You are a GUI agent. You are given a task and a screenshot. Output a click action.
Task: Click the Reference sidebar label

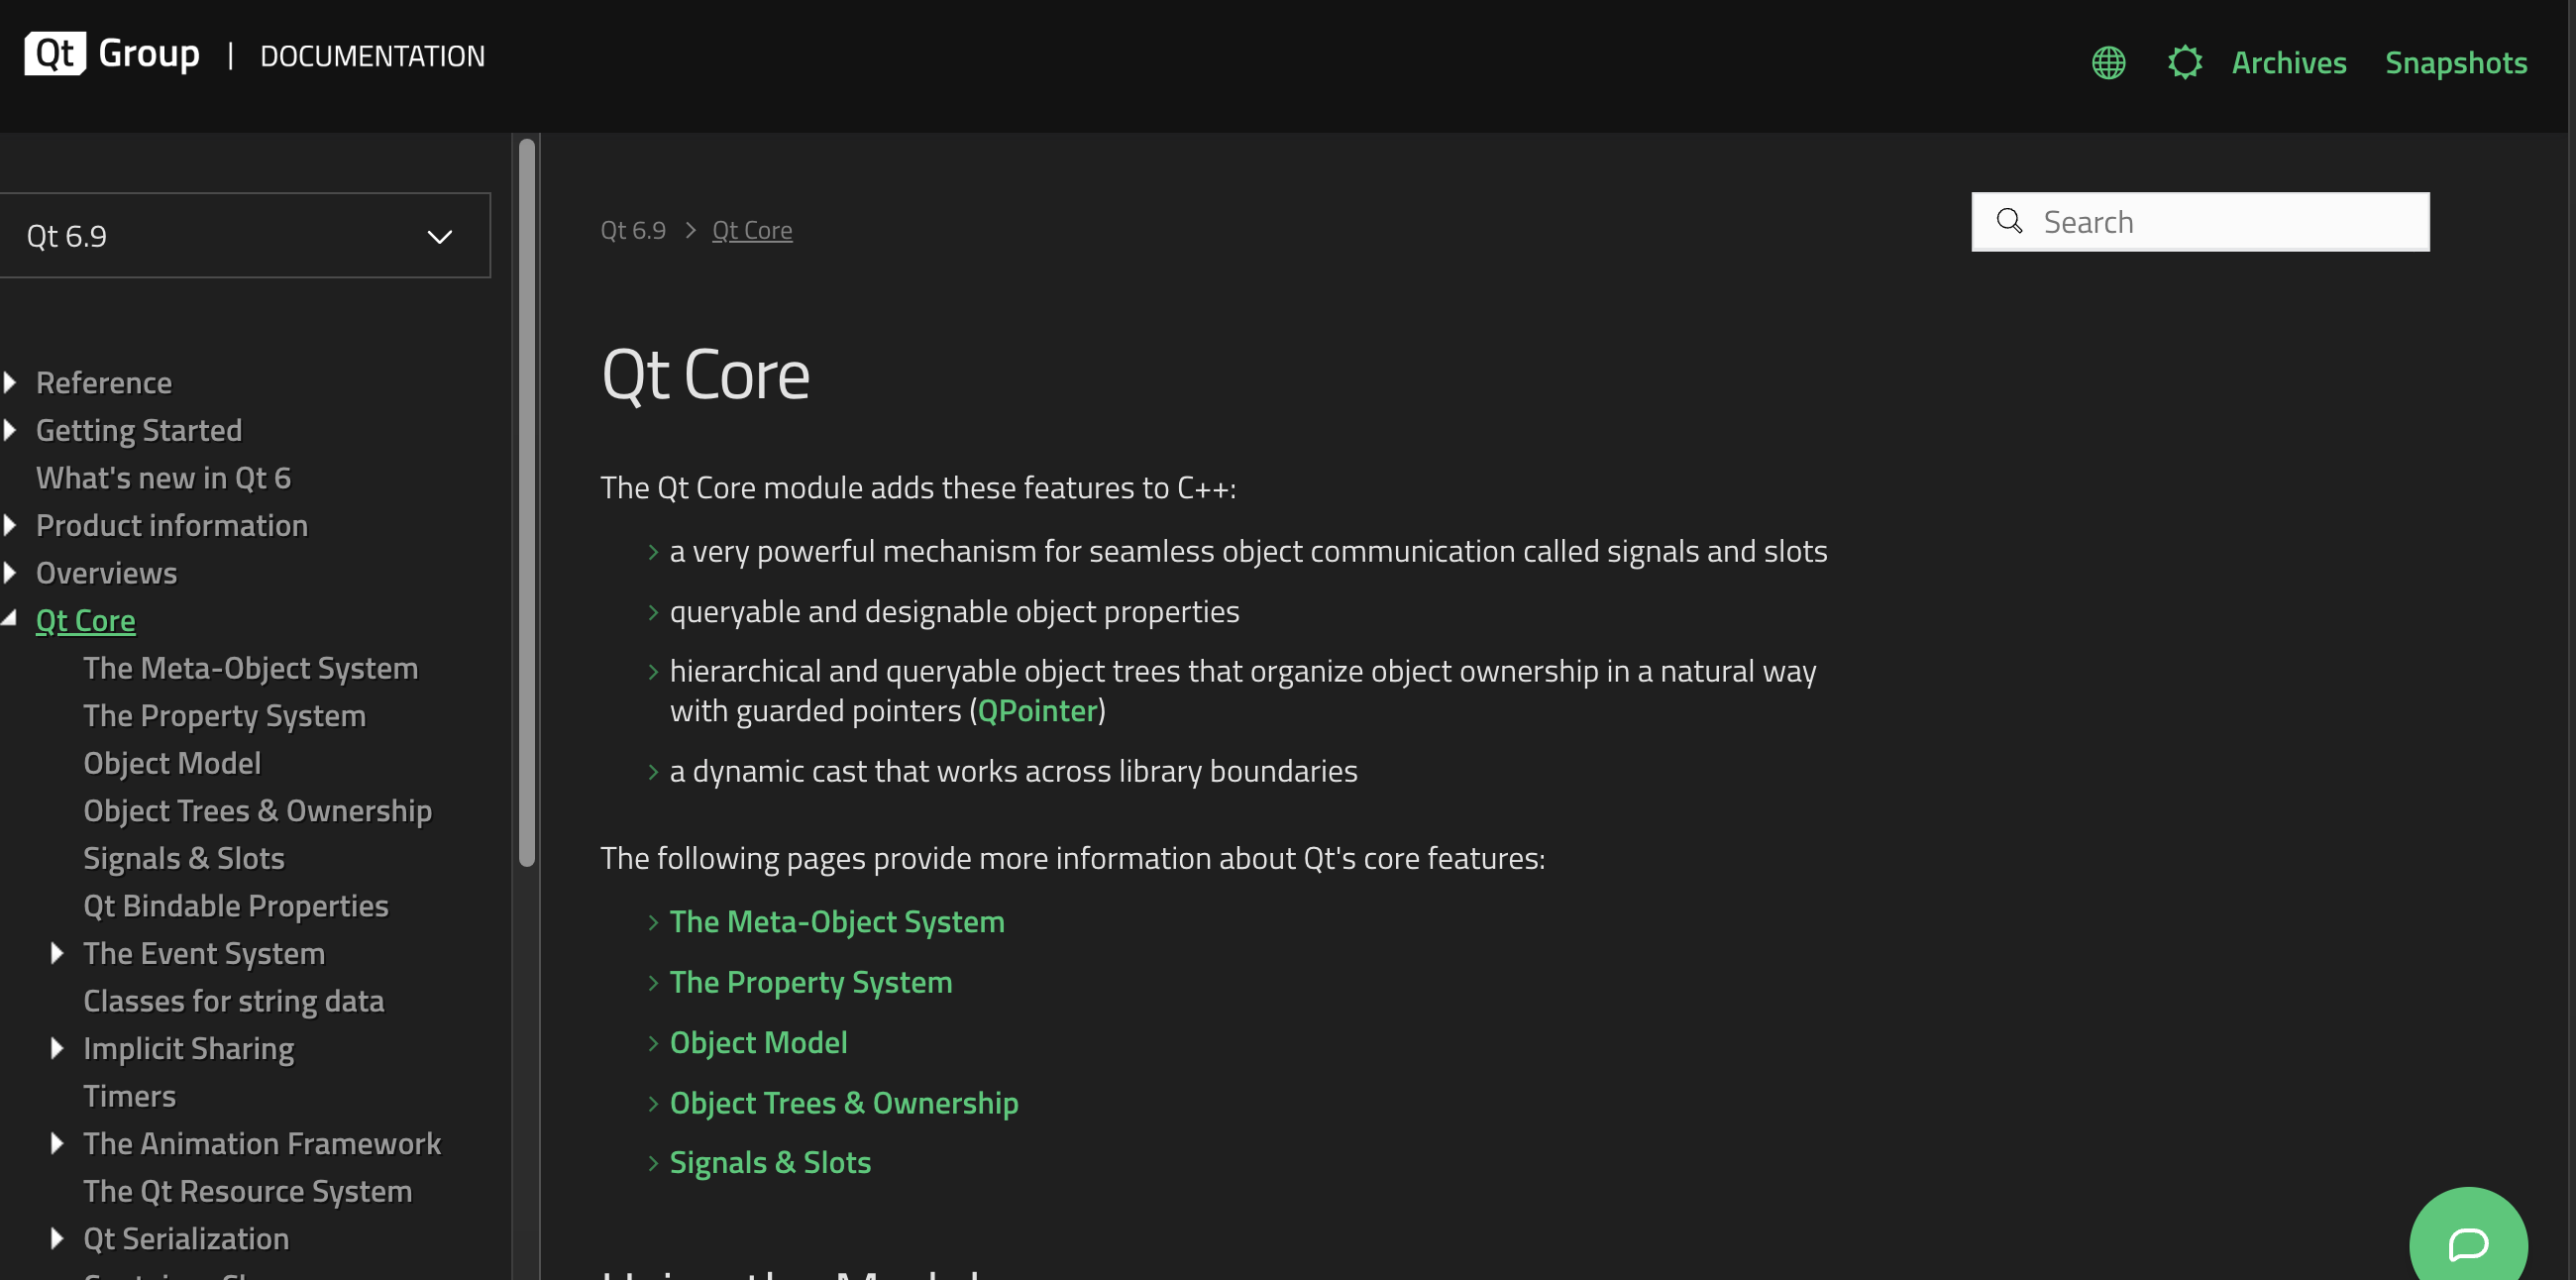[x=104, y=383]
